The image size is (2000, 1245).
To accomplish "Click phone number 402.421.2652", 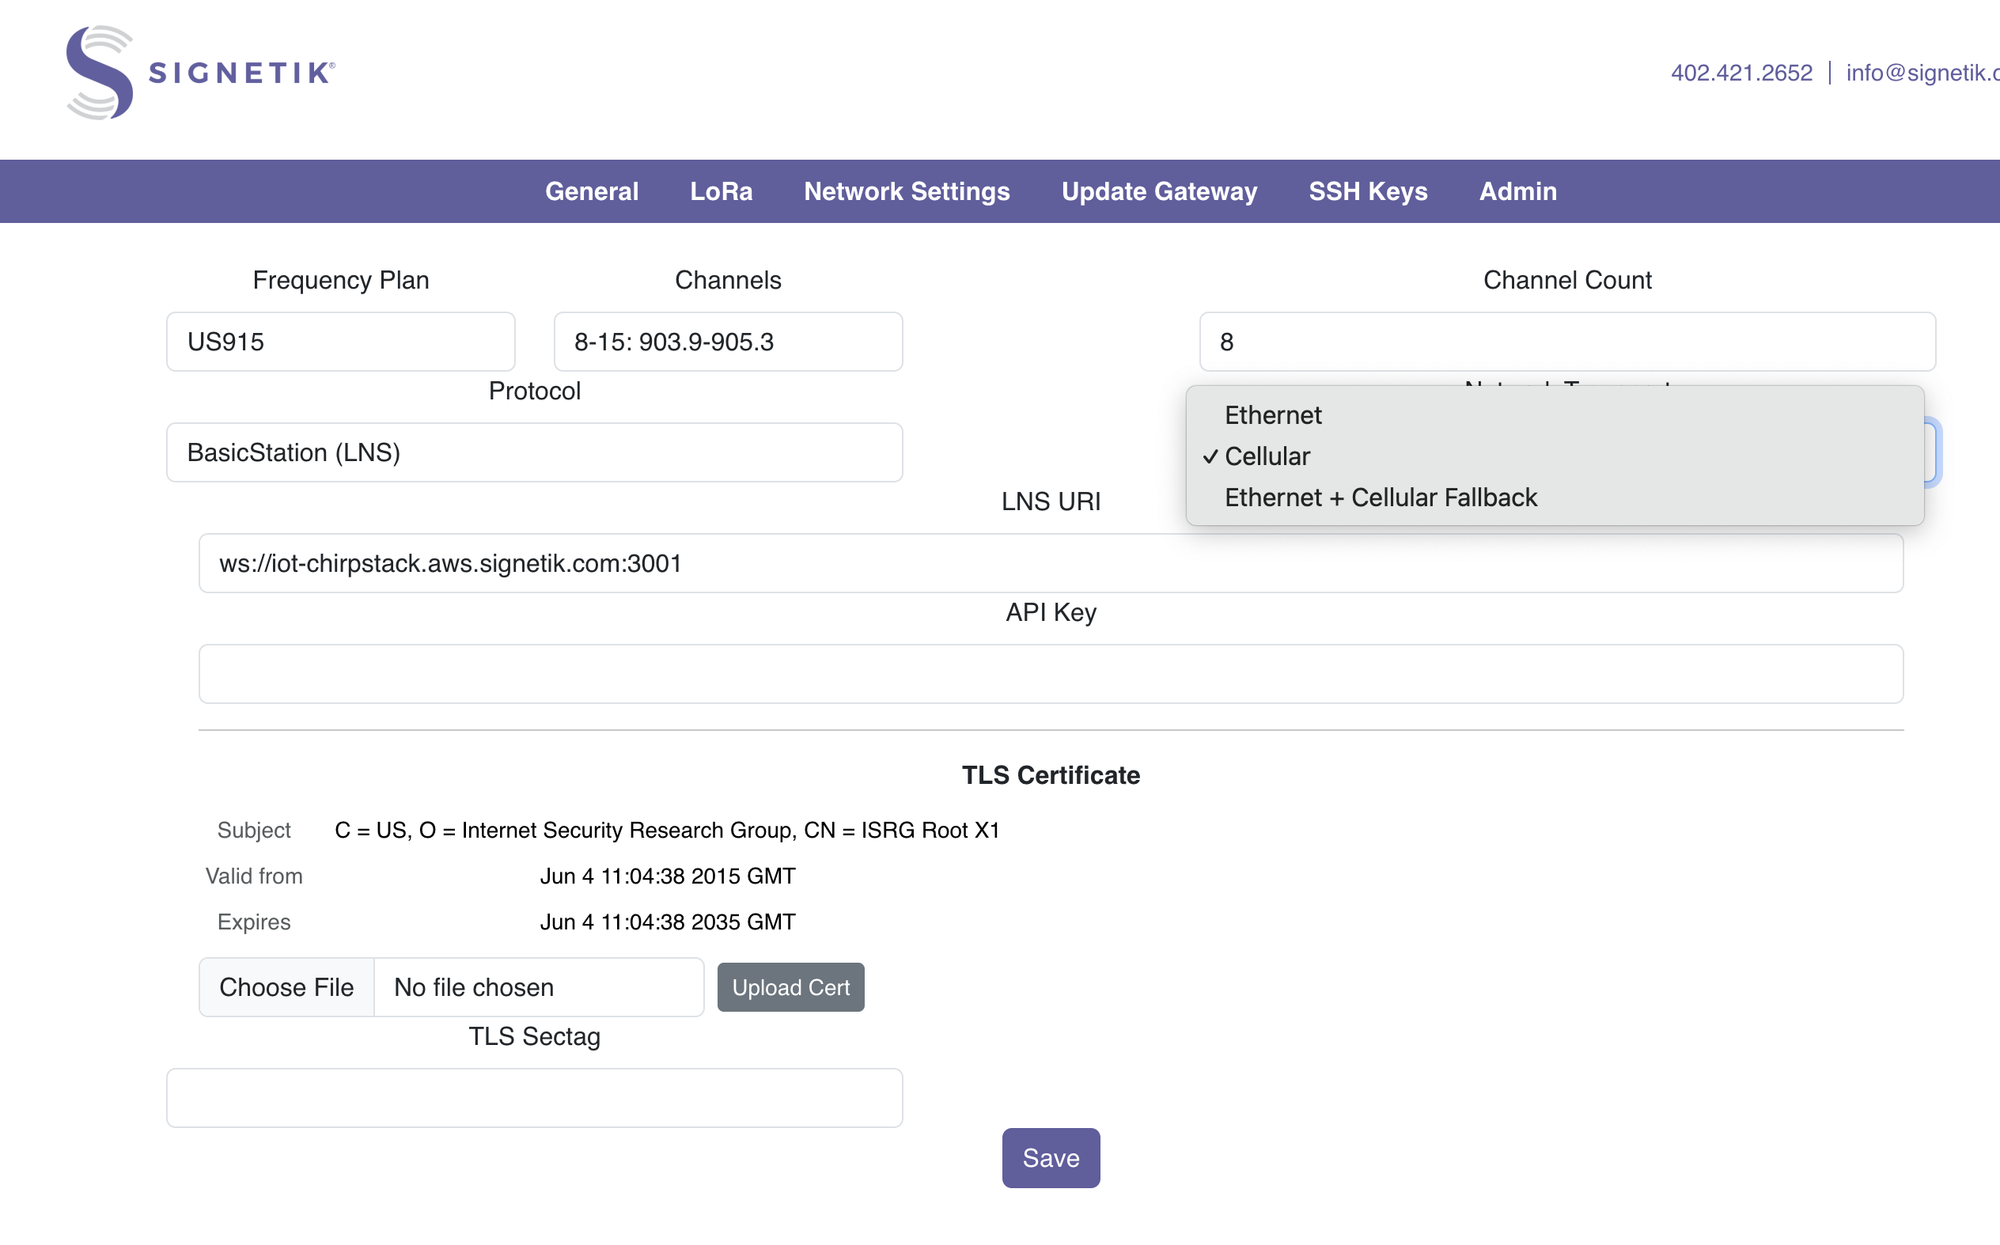I will point(1741,73).
